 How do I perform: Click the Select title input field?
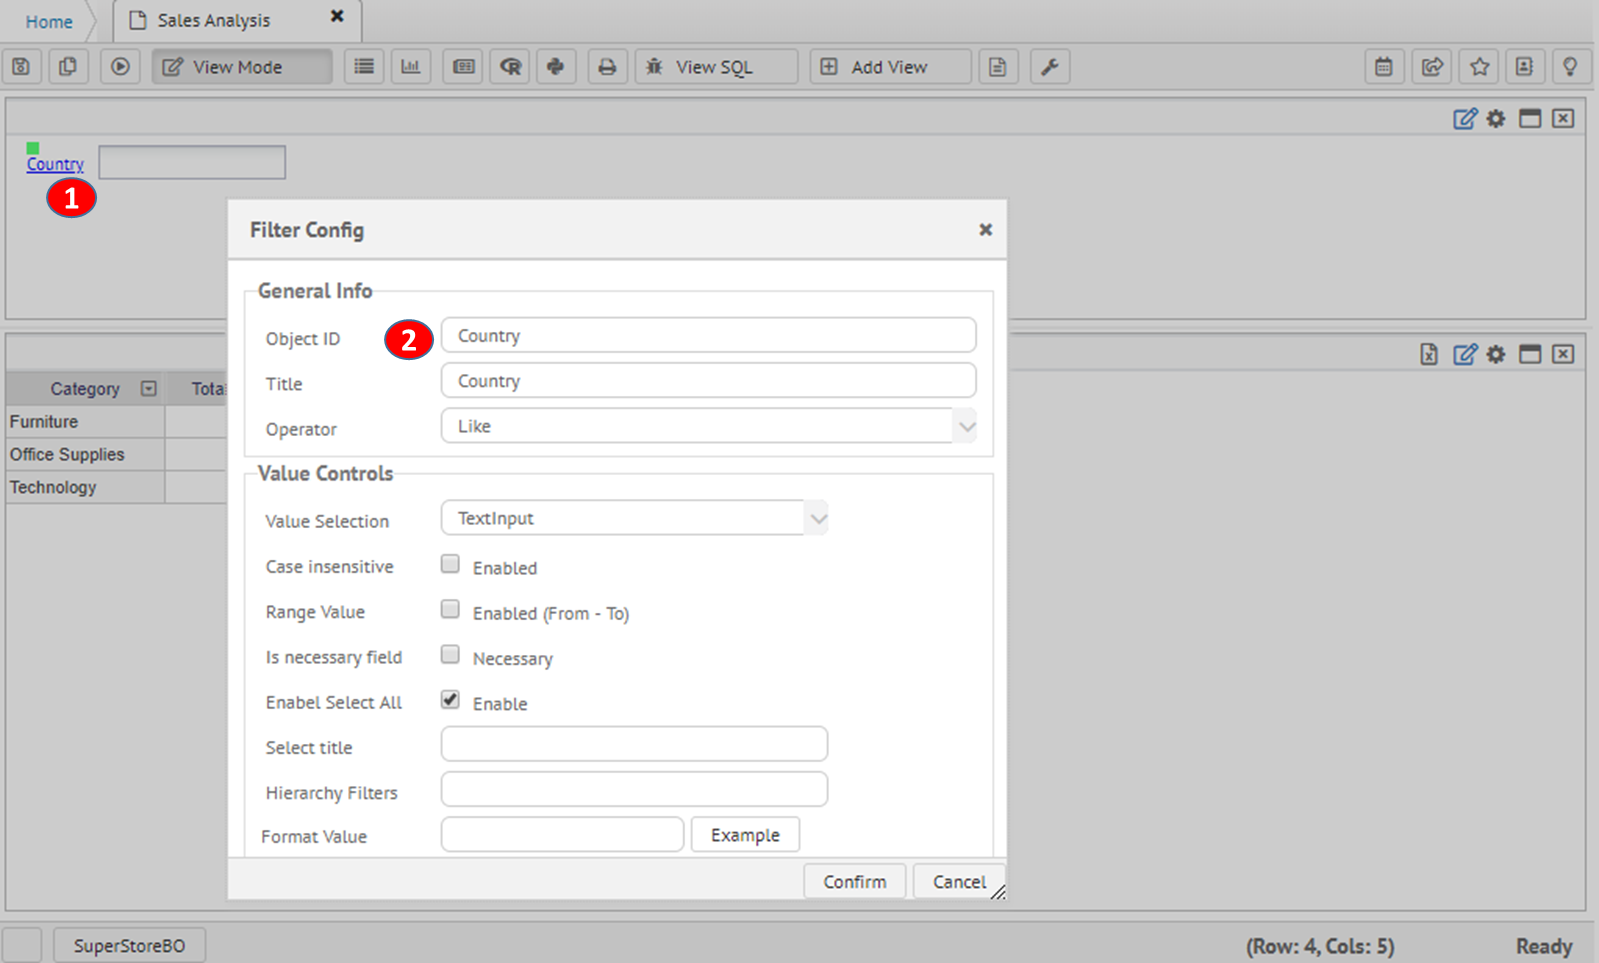tap(634, 744)
